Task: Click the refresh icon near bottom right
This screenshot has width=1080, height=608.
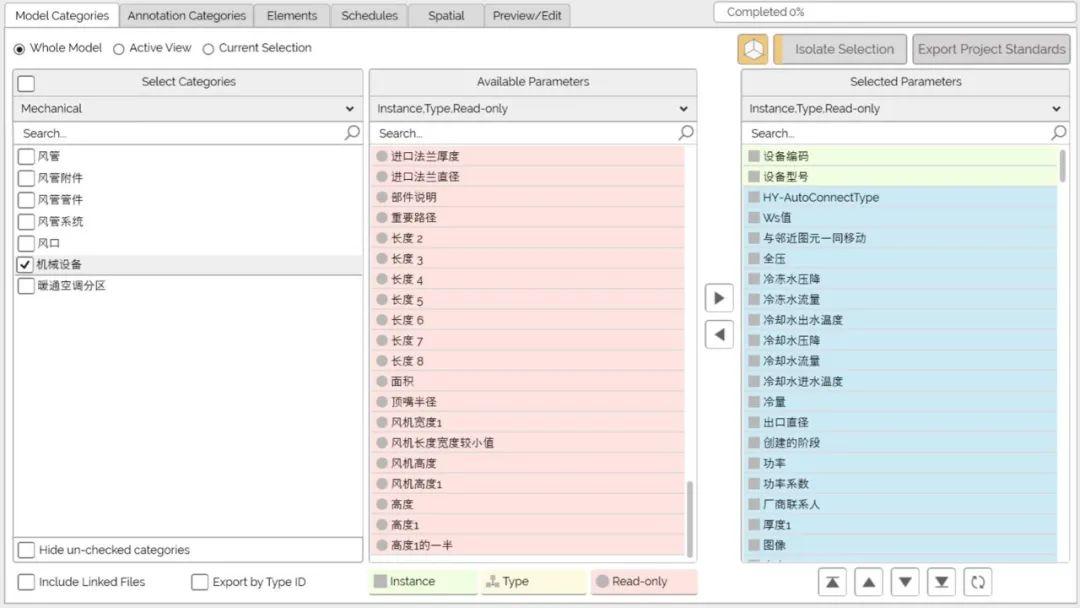Action: [x=977, y=581]
